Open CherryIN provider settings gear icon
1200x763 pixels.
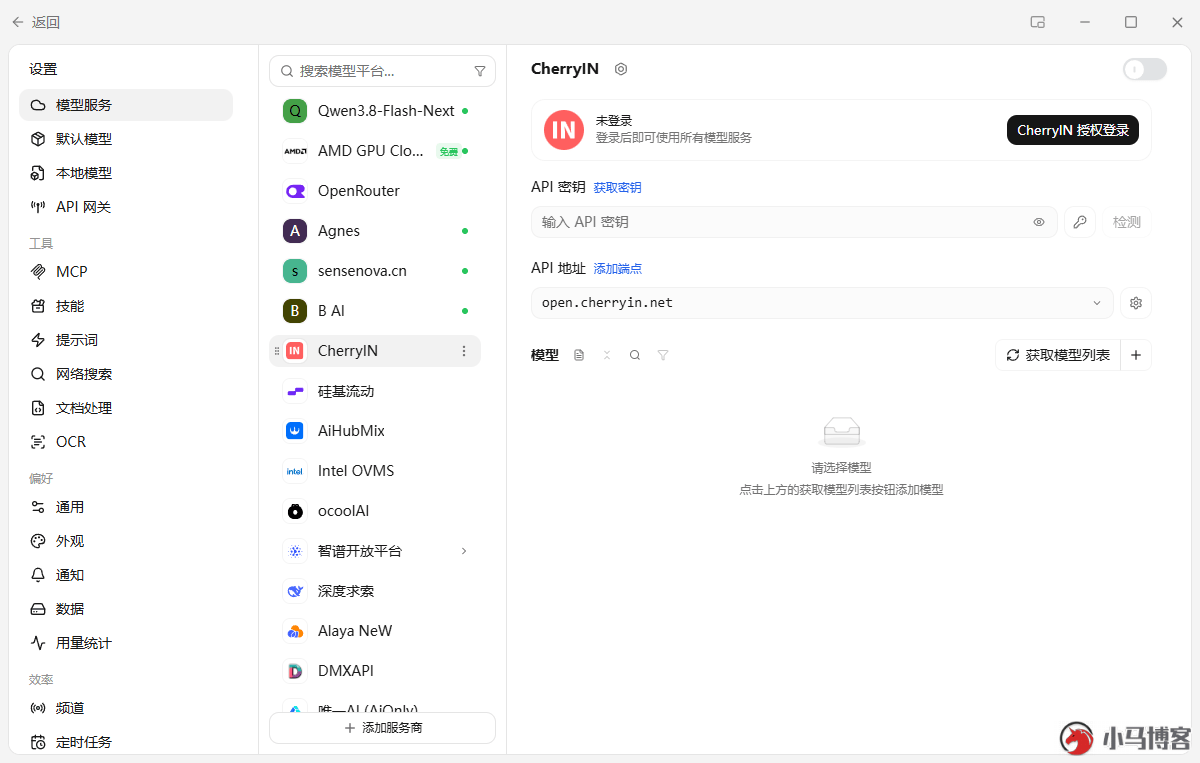tap(621, 69)
